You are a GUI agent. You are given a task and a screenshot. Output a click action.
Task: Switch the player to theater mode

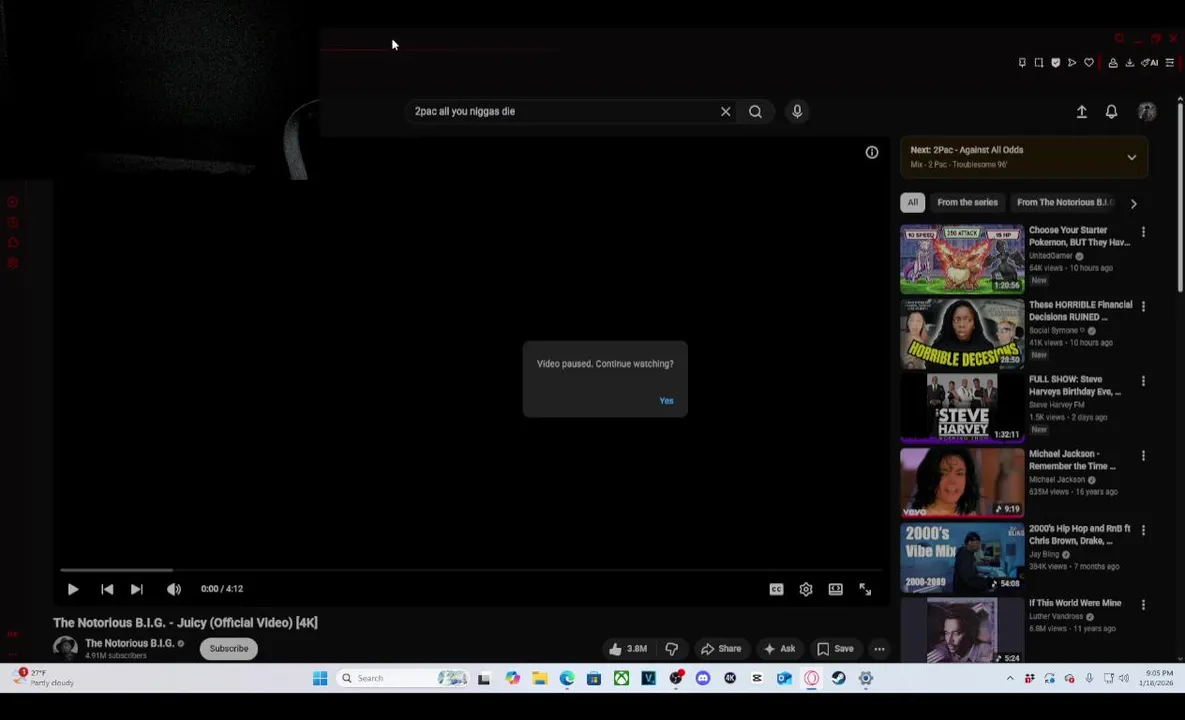coord(835,589)
